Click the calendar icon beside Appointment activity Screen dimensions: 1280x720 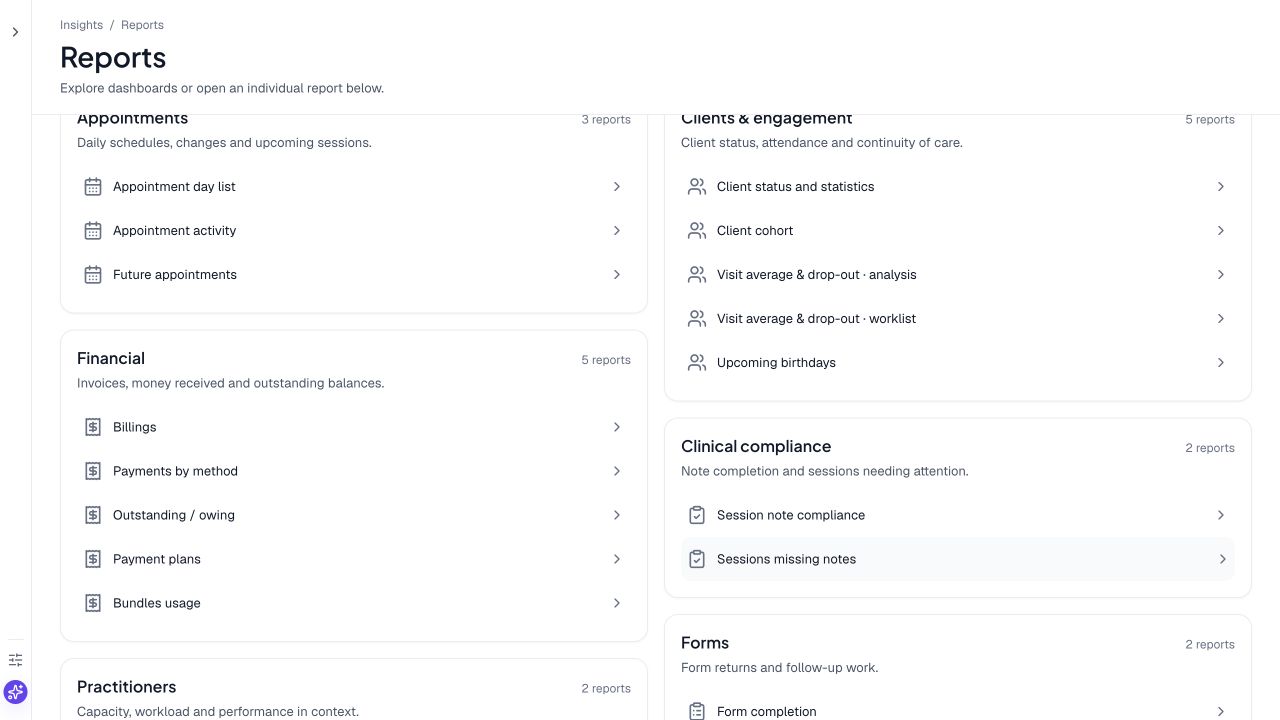(93, 231)
